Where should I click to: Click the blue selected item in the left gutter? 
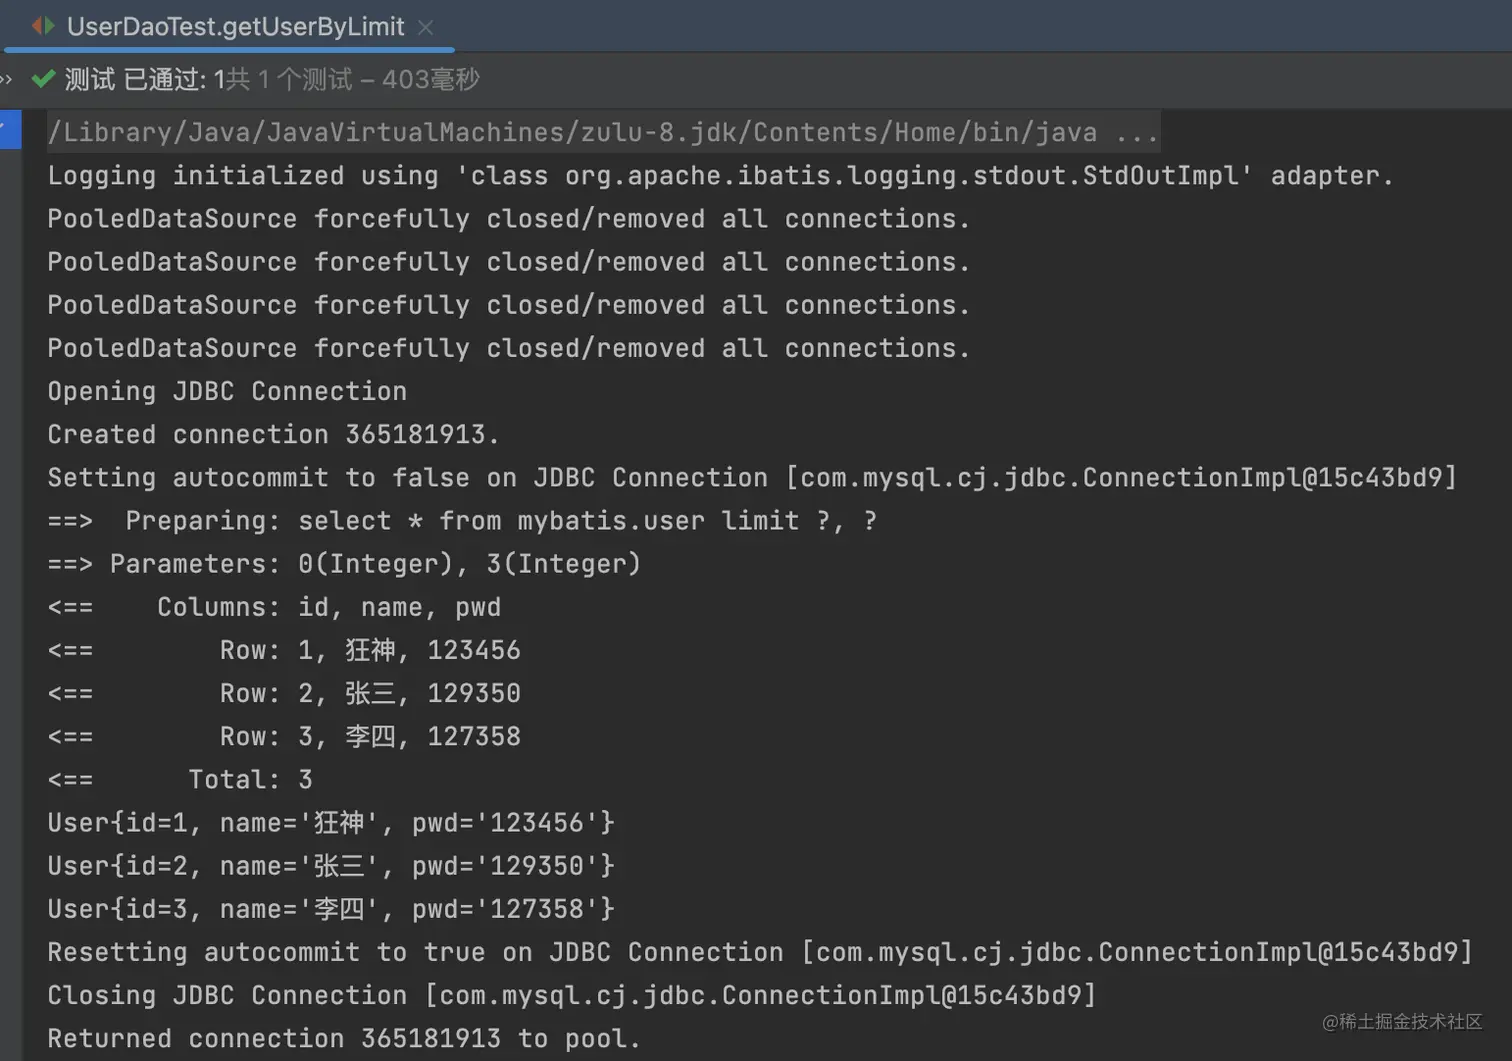[10, 130]
